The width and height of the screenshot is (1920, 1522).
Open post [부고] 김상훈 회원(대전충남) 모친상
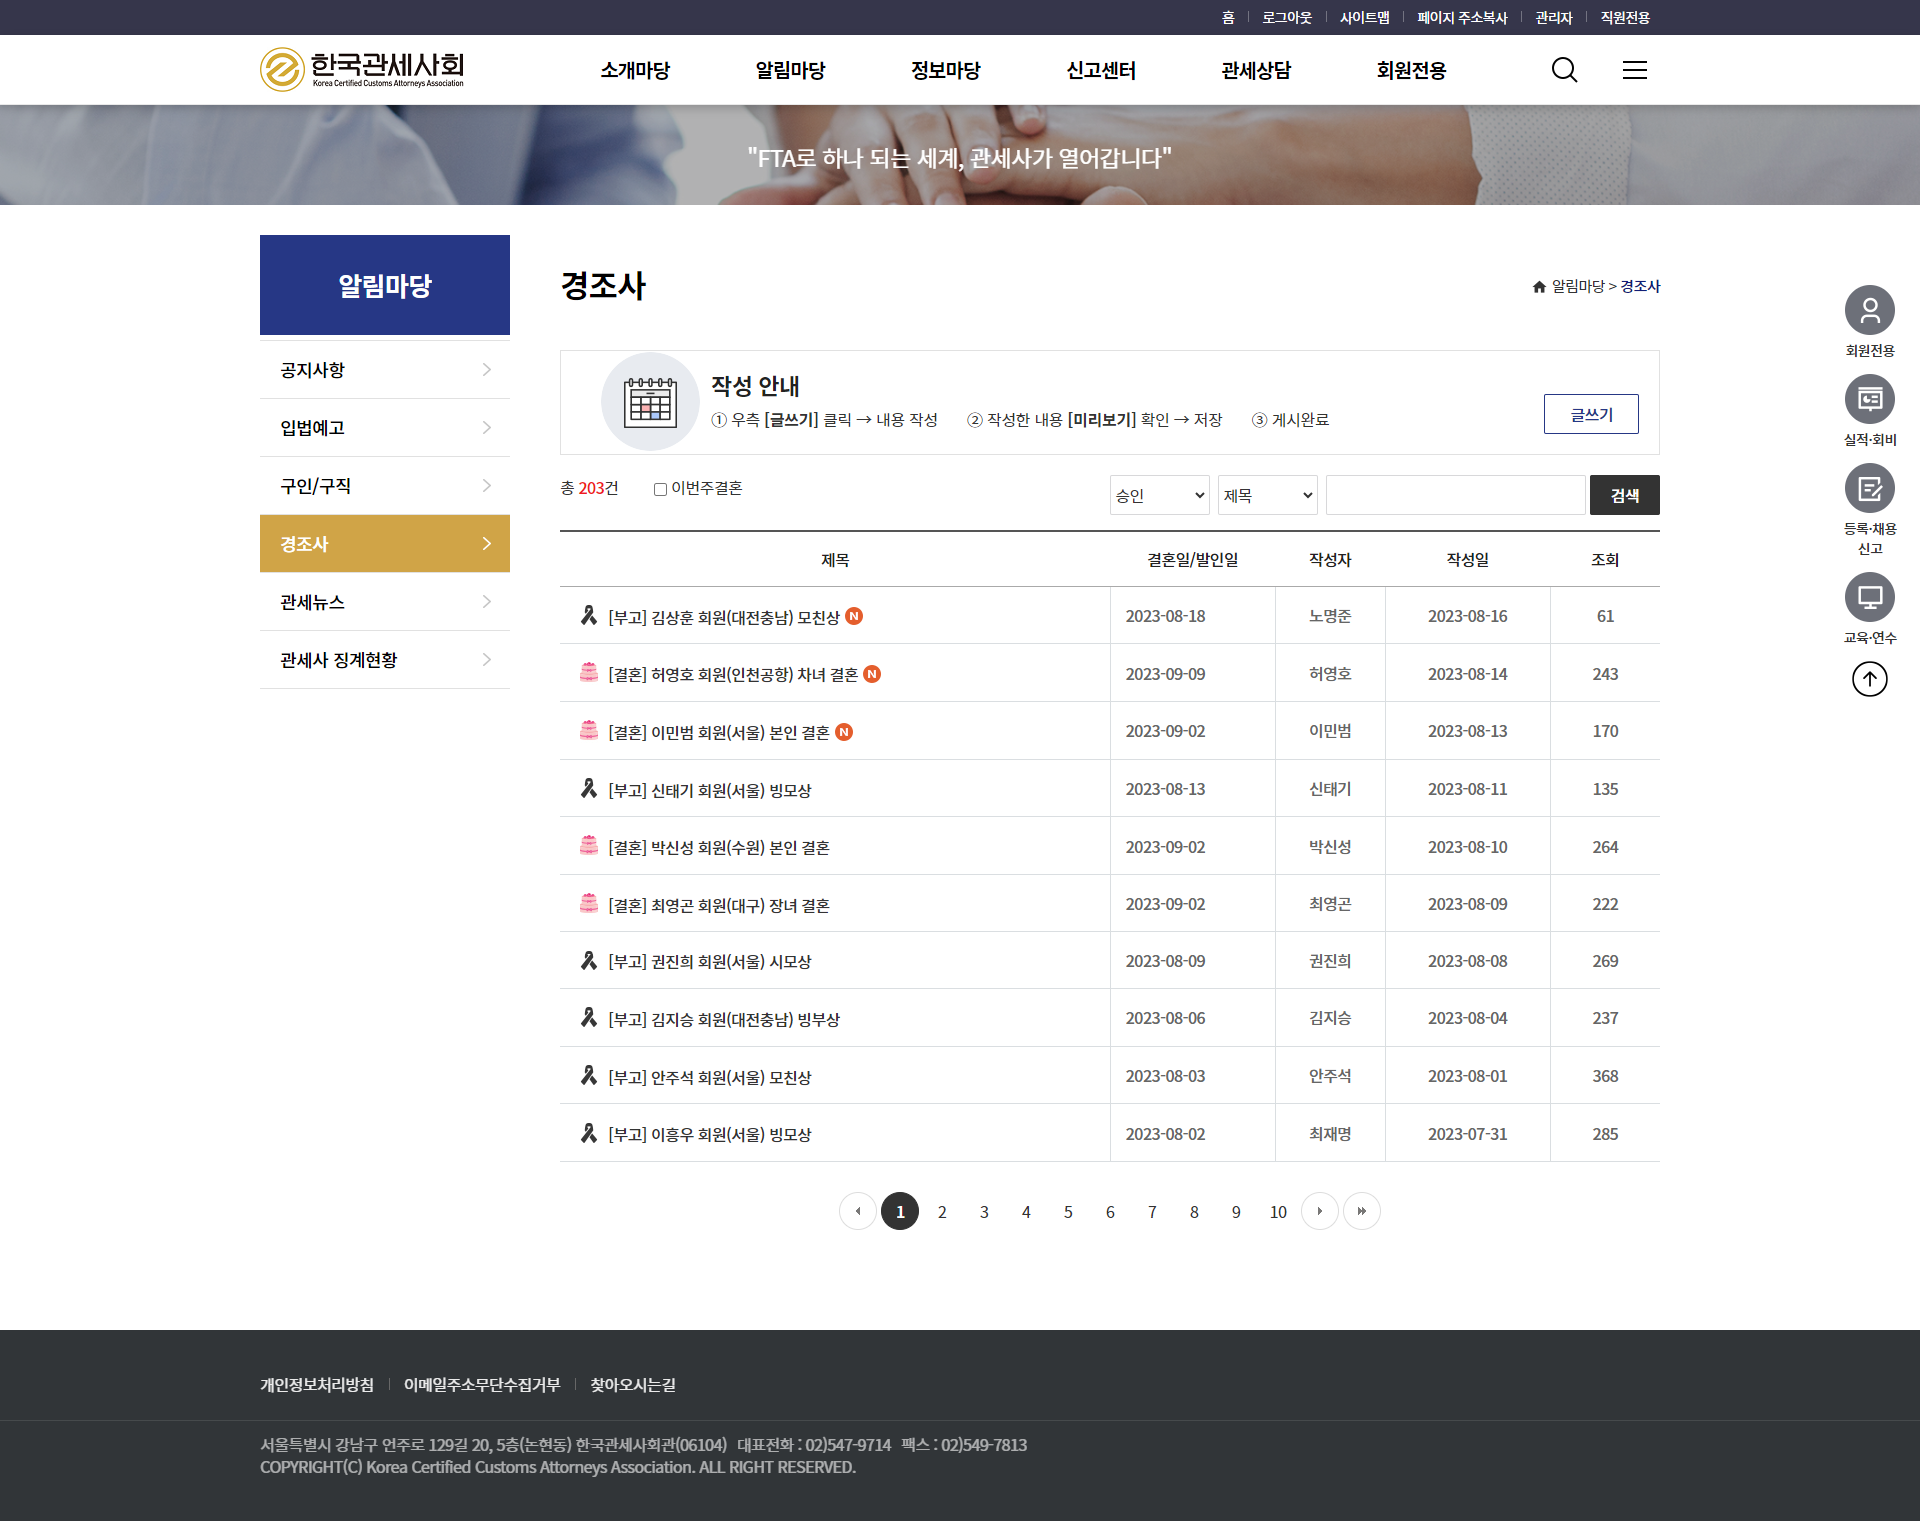click(724, 617)
